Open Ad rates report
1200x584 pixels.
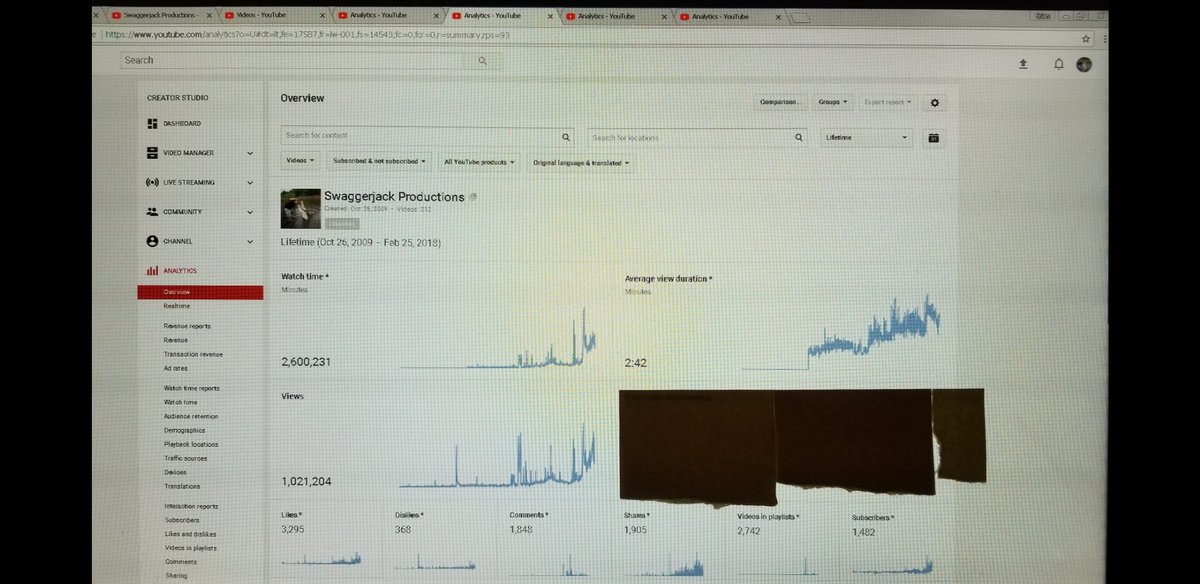coord(175,368)
